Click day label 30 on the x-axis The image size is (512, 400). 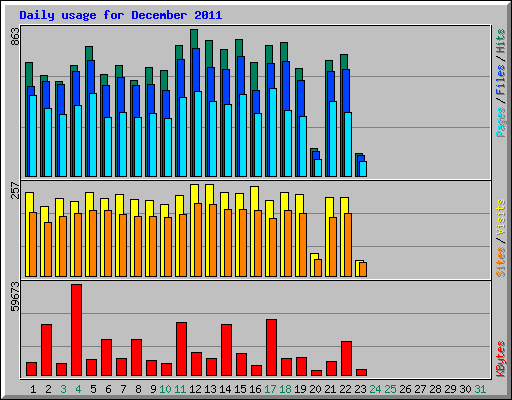click(x=465, y=389)
